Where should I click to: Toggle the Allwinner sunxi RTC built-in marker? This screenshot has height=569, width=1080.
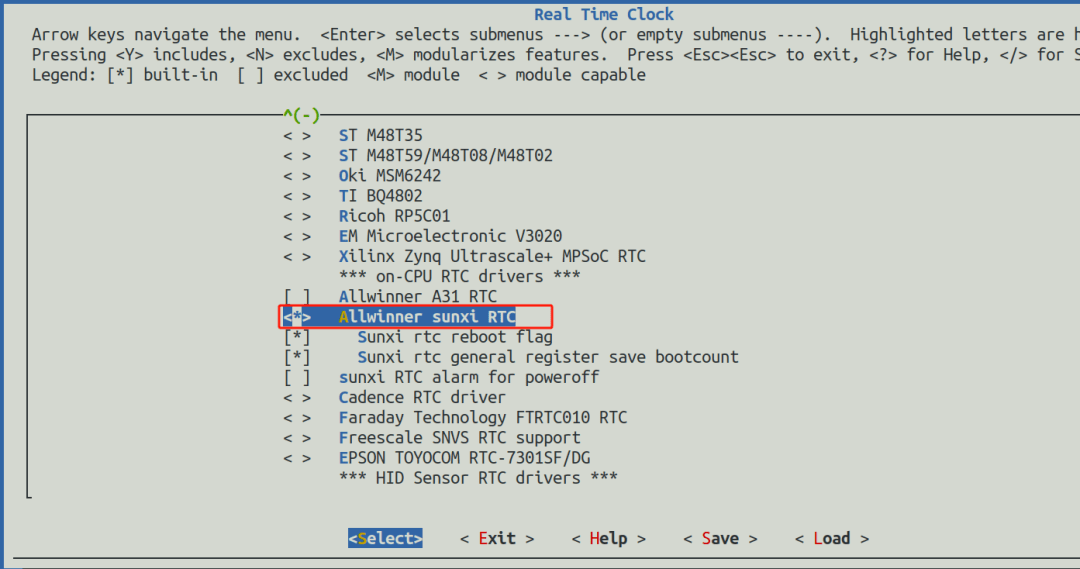pos(297,317)
